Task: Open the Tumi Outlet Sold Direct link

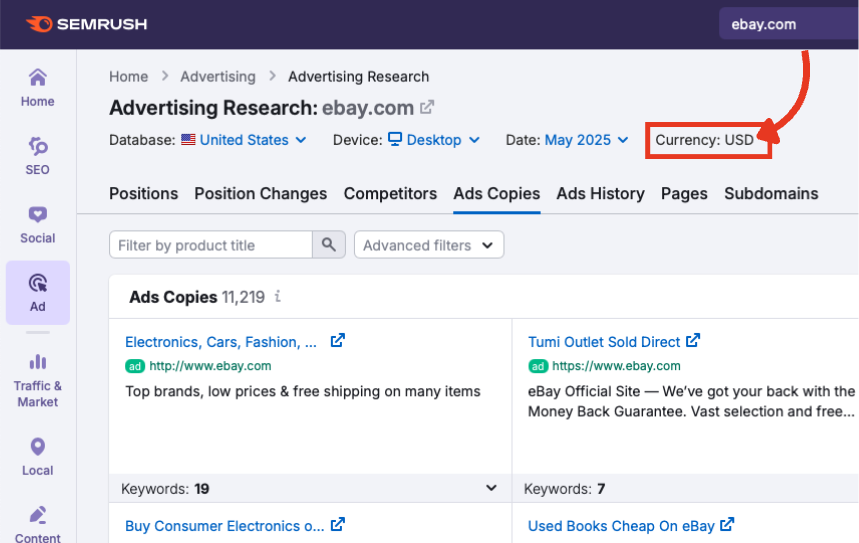Action: pyautogui.click(x=604, y=342)
